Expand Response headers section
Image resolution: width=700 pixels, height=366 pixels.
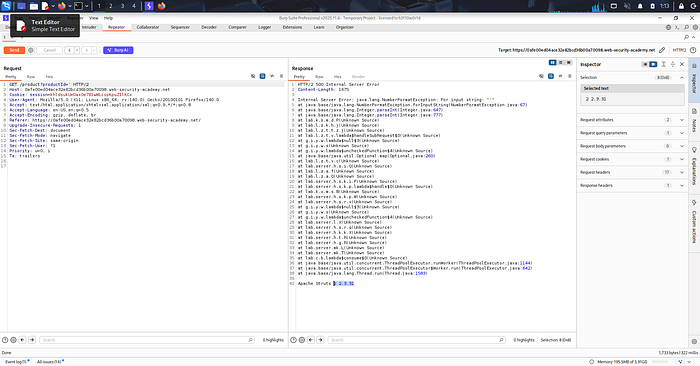tap(682, 186)
